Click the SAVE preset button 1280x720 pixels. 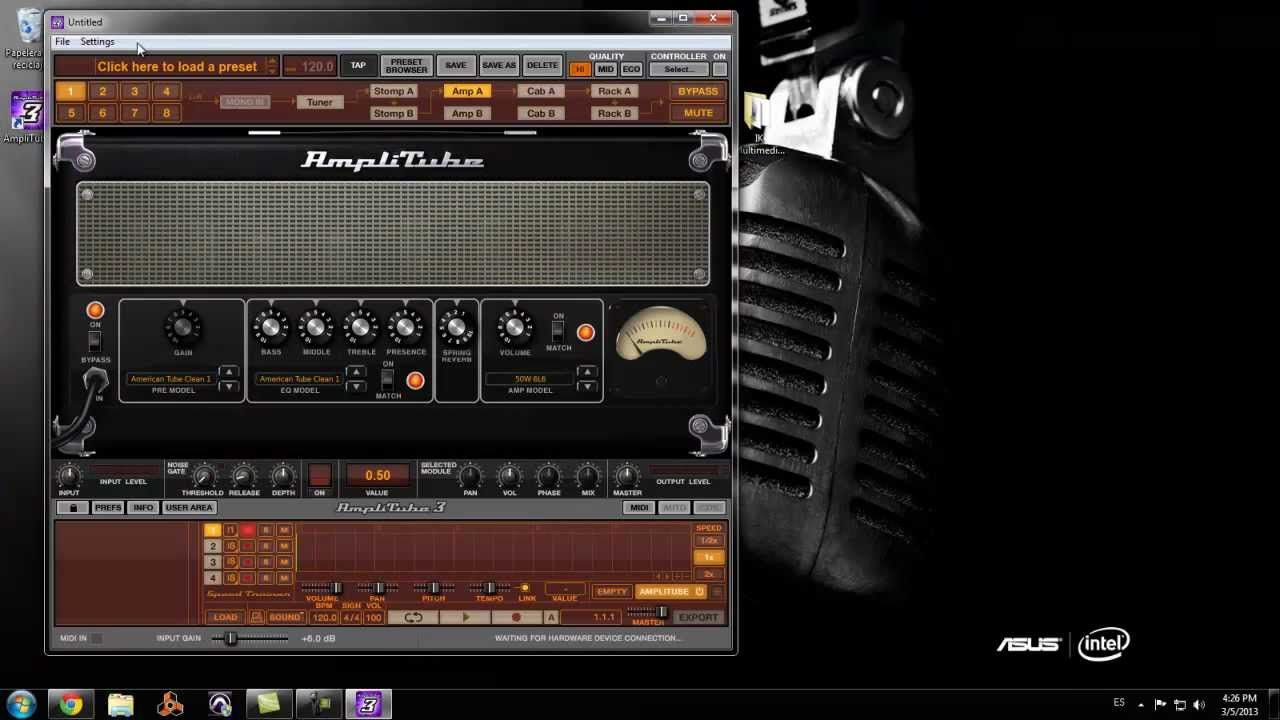pyautogui.click(x=455, y=66)
